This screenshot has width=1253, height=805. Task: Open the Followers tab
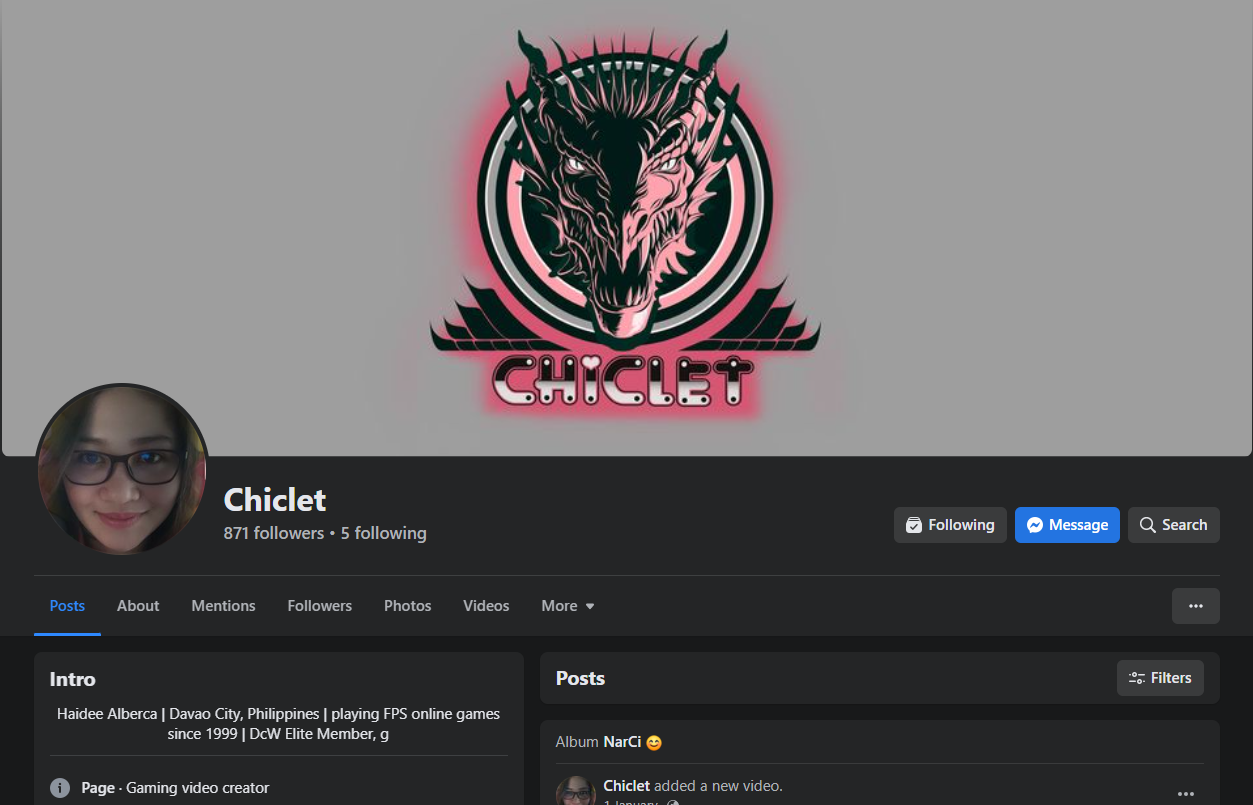(319, 606)
